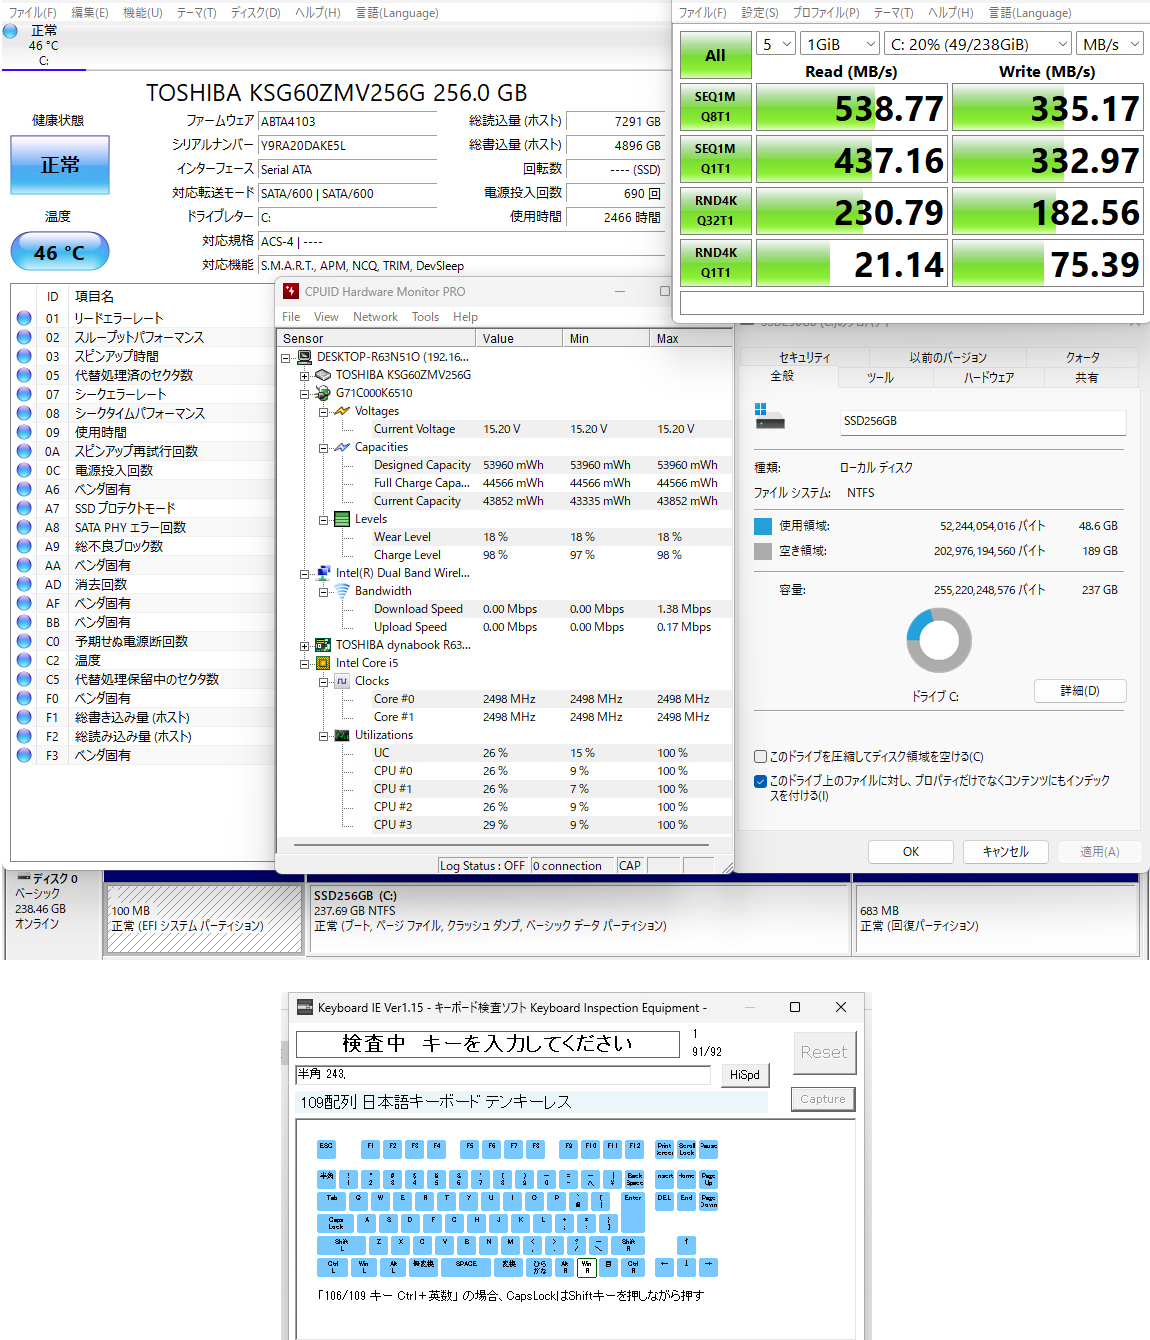
Task: Open the 設定(S) menu in CrystalDiskMark
Action: 759,13
